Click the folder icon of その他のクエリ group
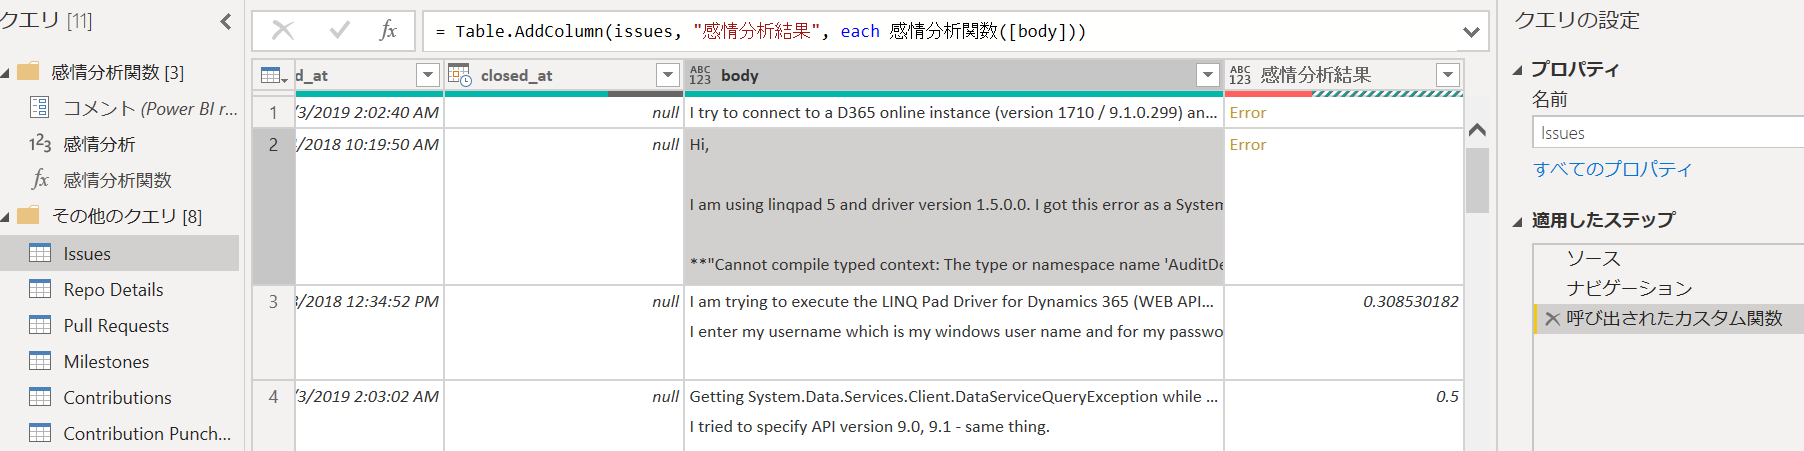 (28, 215)
